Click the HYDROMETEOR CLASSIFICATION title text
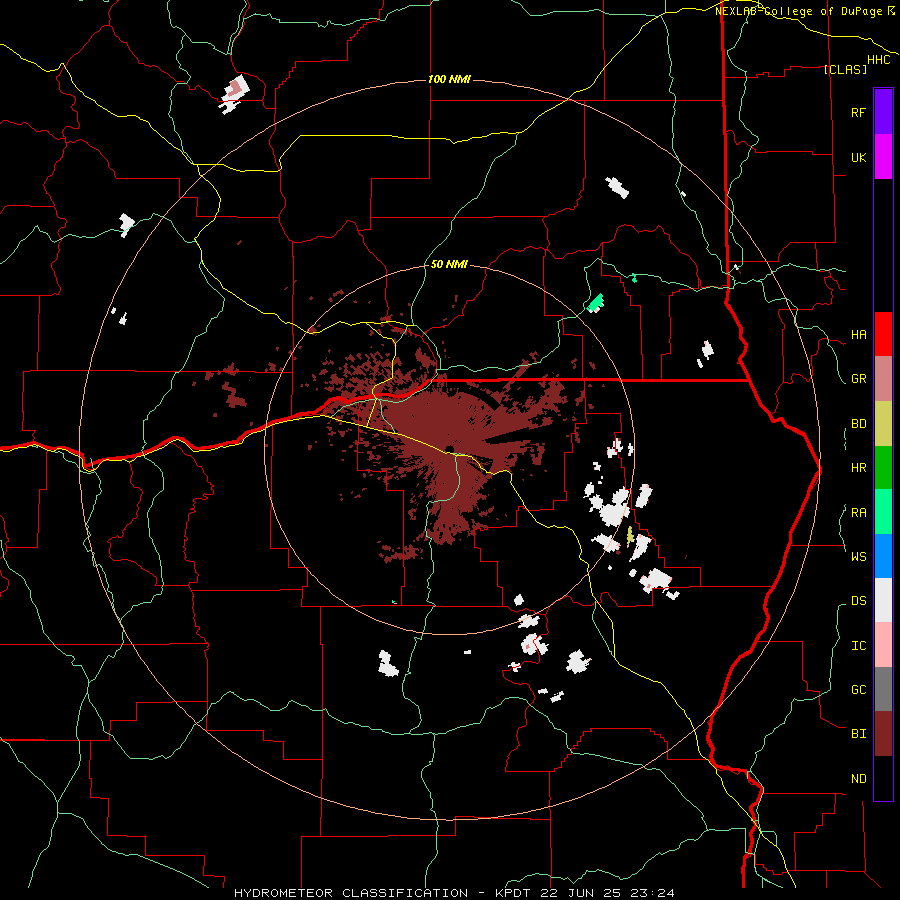The height and width of the screenshot is (900, 900). point(351,893)
